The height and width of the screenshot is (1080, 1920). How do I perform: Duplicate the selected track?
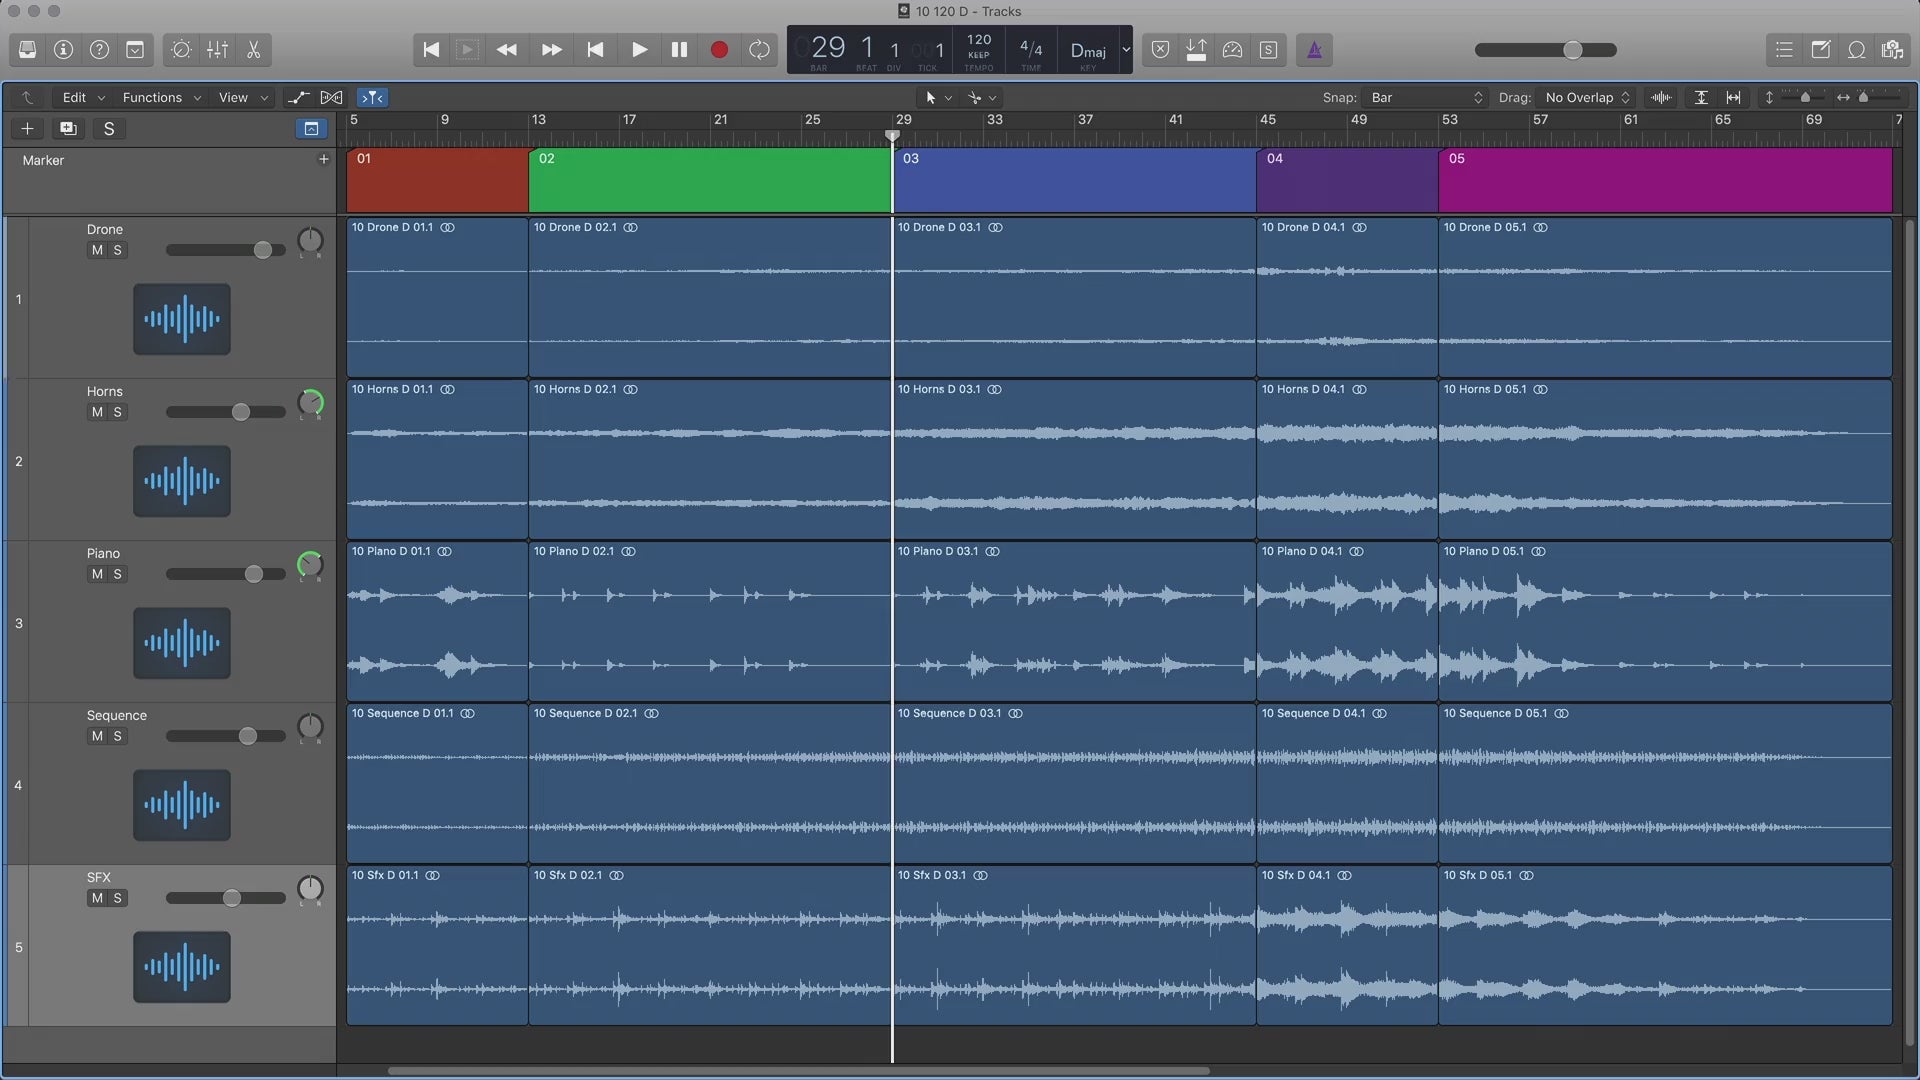tap(68, 128)
